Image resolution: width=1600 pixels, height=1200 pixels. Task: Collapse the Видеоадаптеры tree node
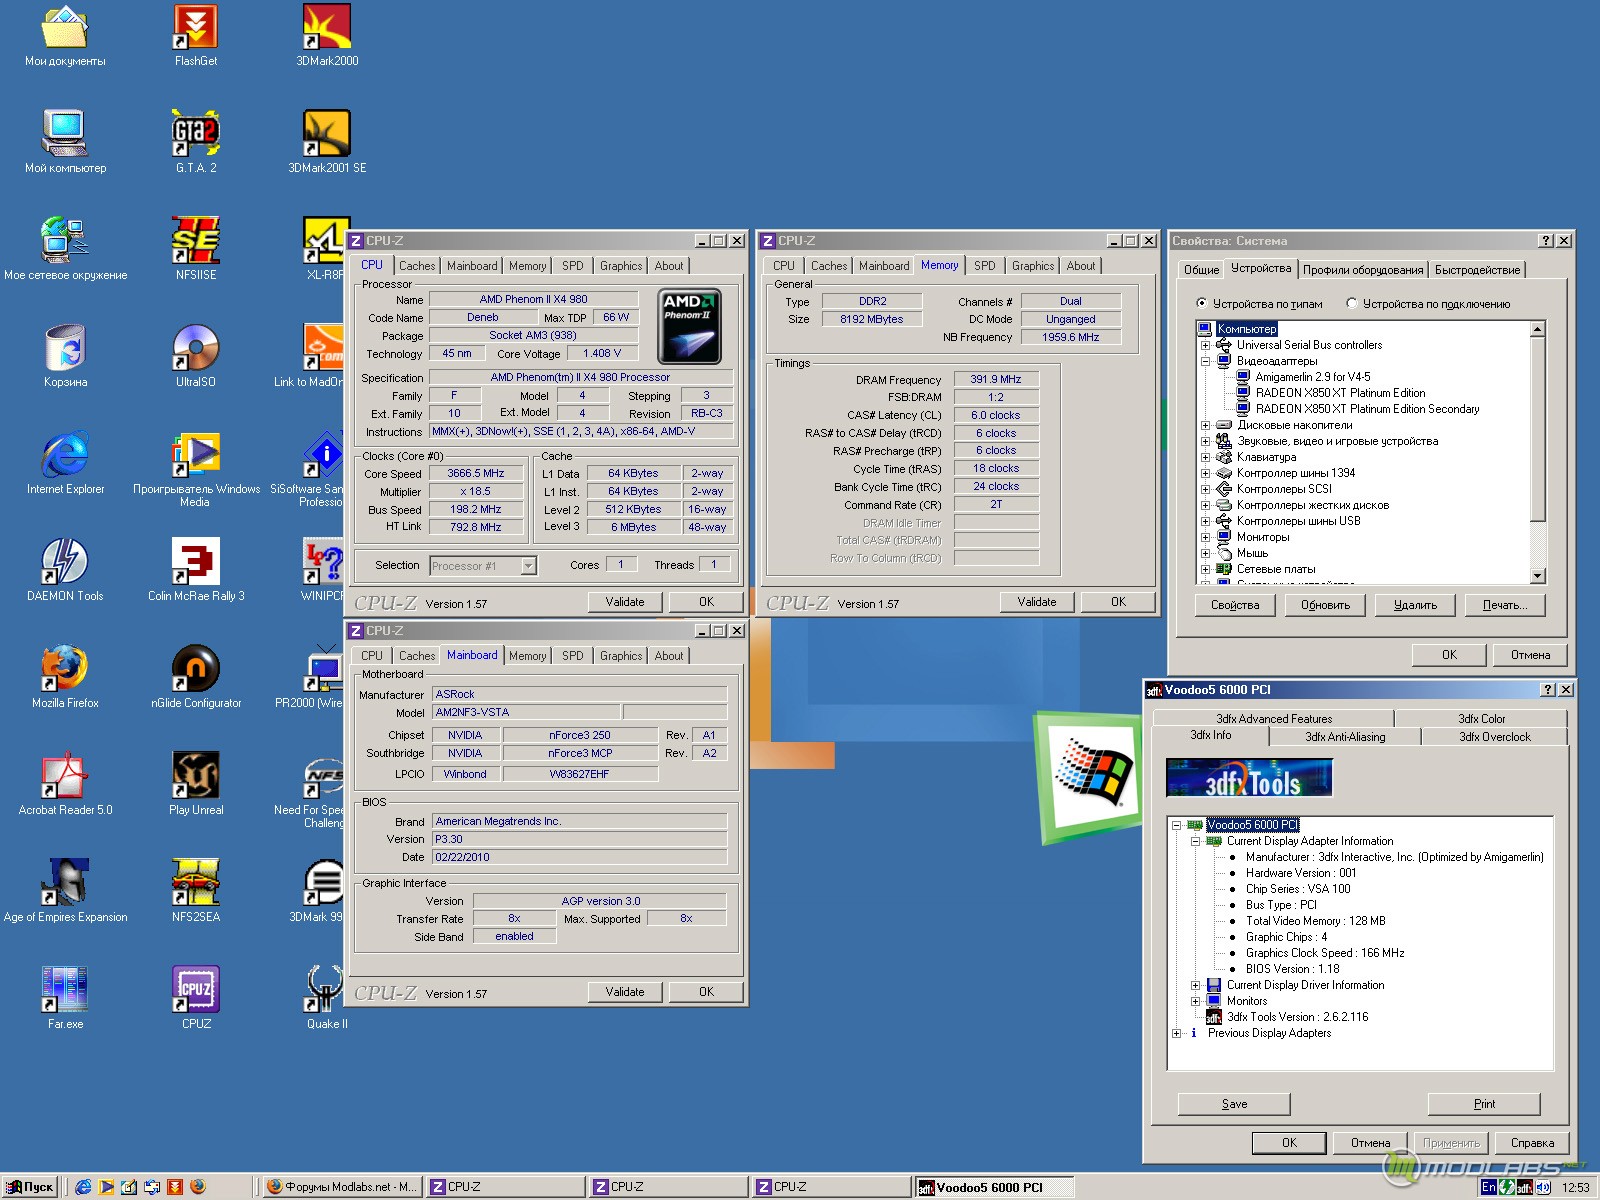point(1206,361)
